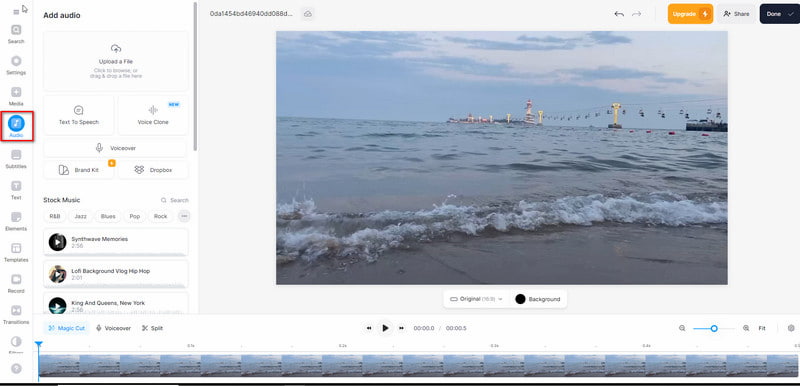
Task: Click the Upgrade button
Action: click(690, 14)
